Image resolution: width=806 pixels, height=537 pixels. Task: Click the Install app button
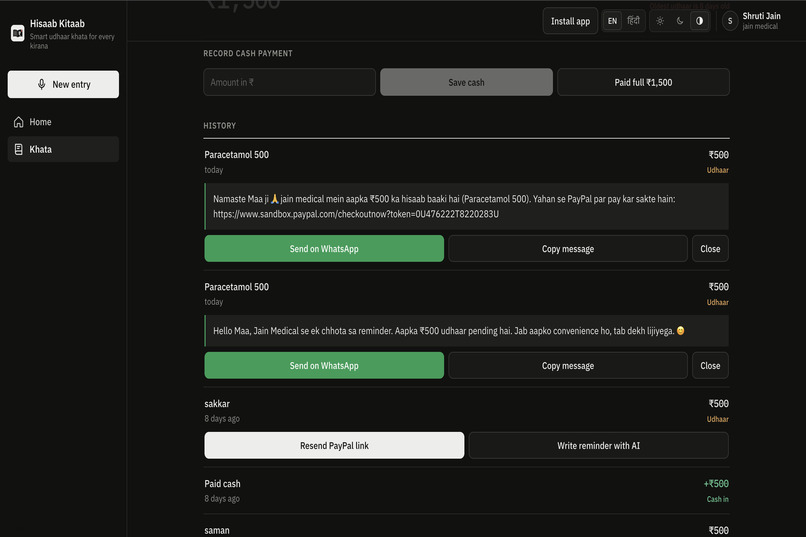click(570, 21)
